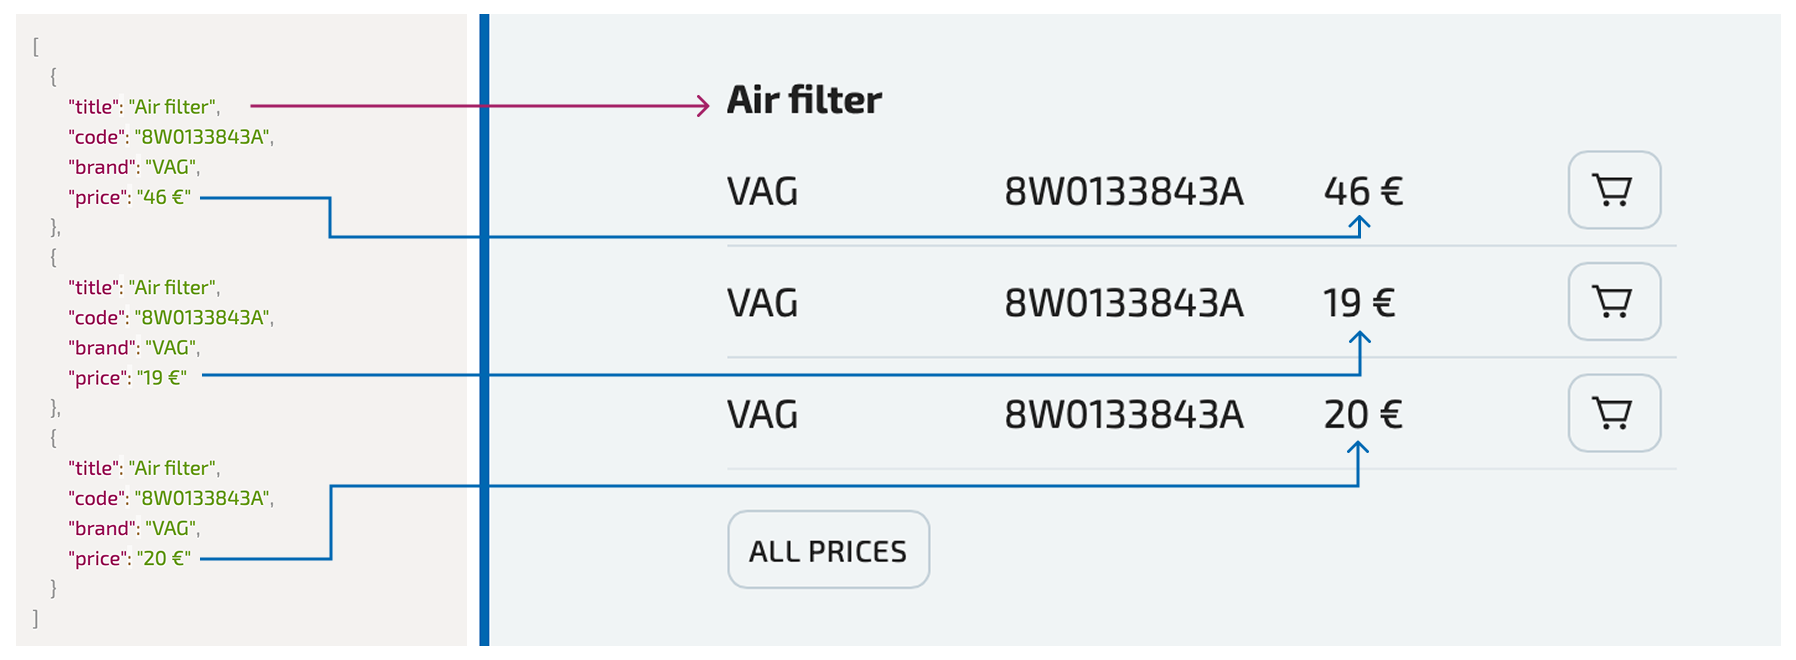Click the ALL PRICES button
1796x660 pixels.
[x=828, y=550]
